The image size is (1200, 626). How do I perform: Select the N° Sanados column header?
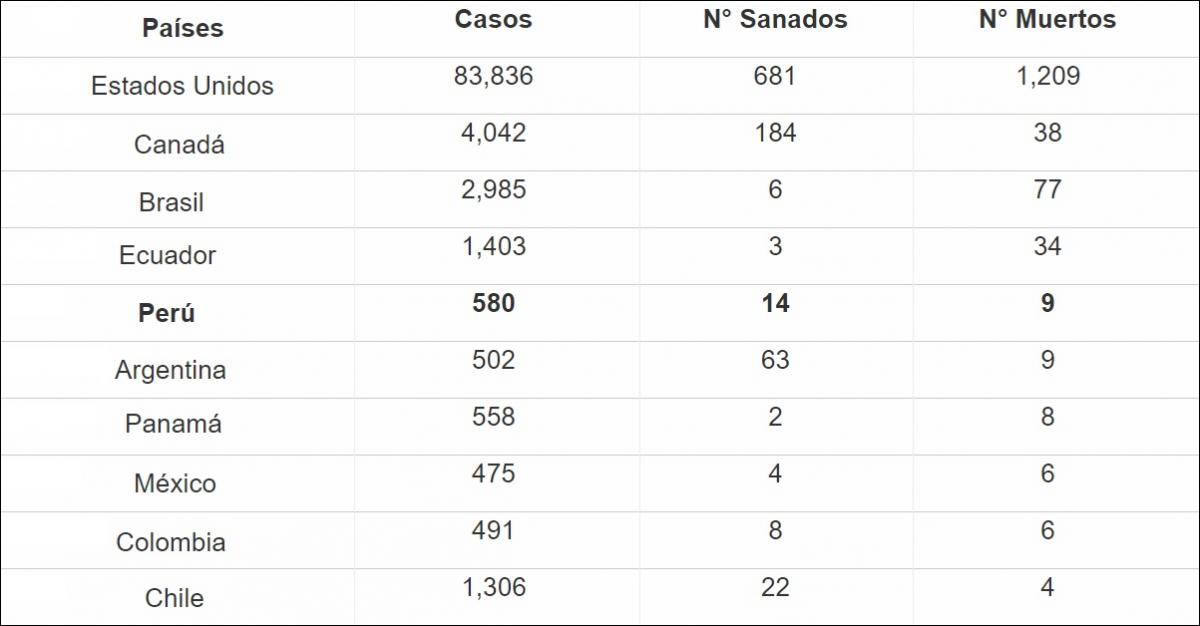775,19
